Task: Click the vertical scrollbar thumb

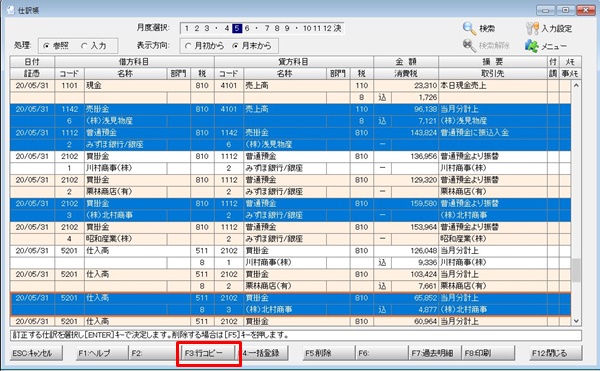Action: pyautogui.click(x=576, y=270)
